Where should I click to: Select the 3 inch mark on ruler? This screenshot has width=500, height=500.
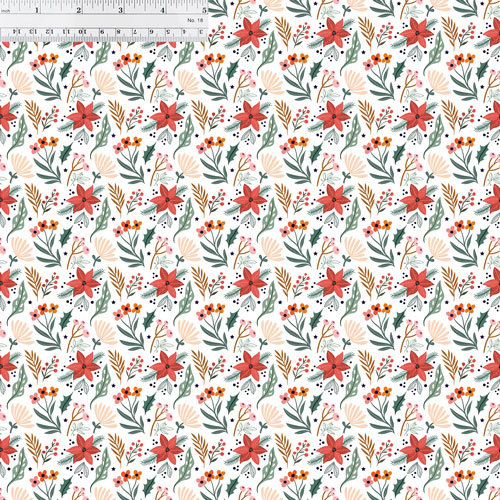[x=121, y=10]
